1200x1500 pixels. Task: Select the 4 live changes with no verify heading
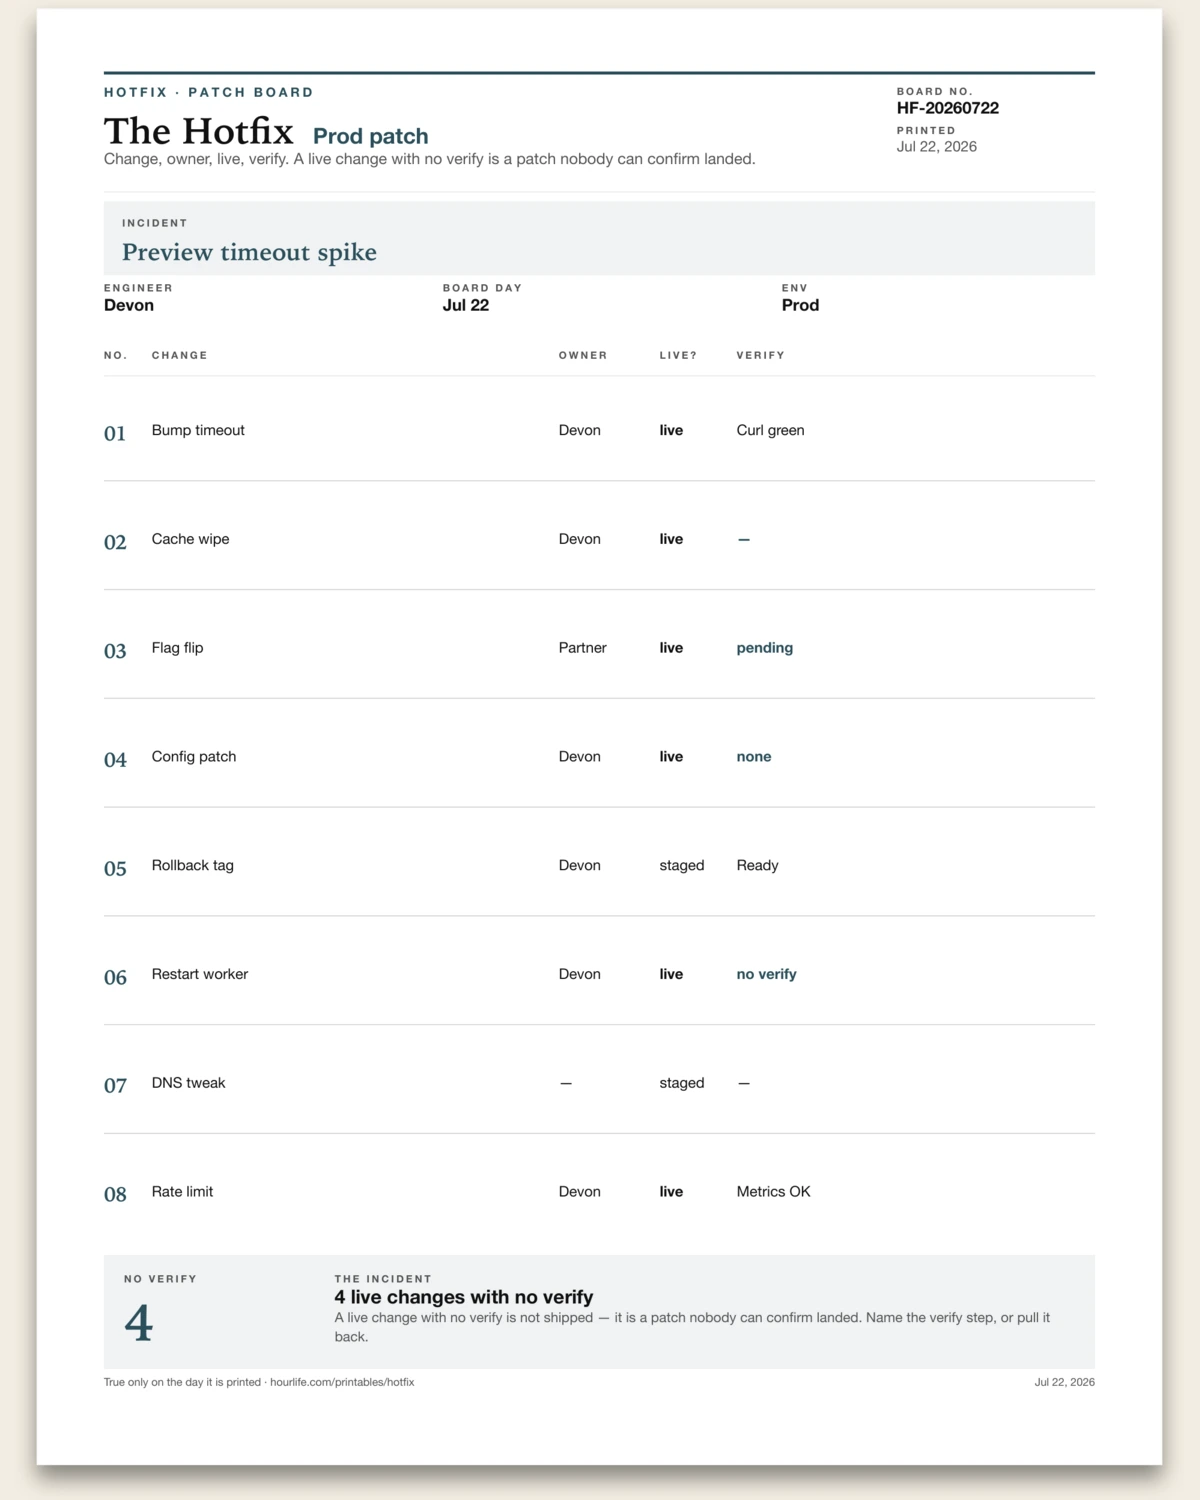(x=464, y=1297)
